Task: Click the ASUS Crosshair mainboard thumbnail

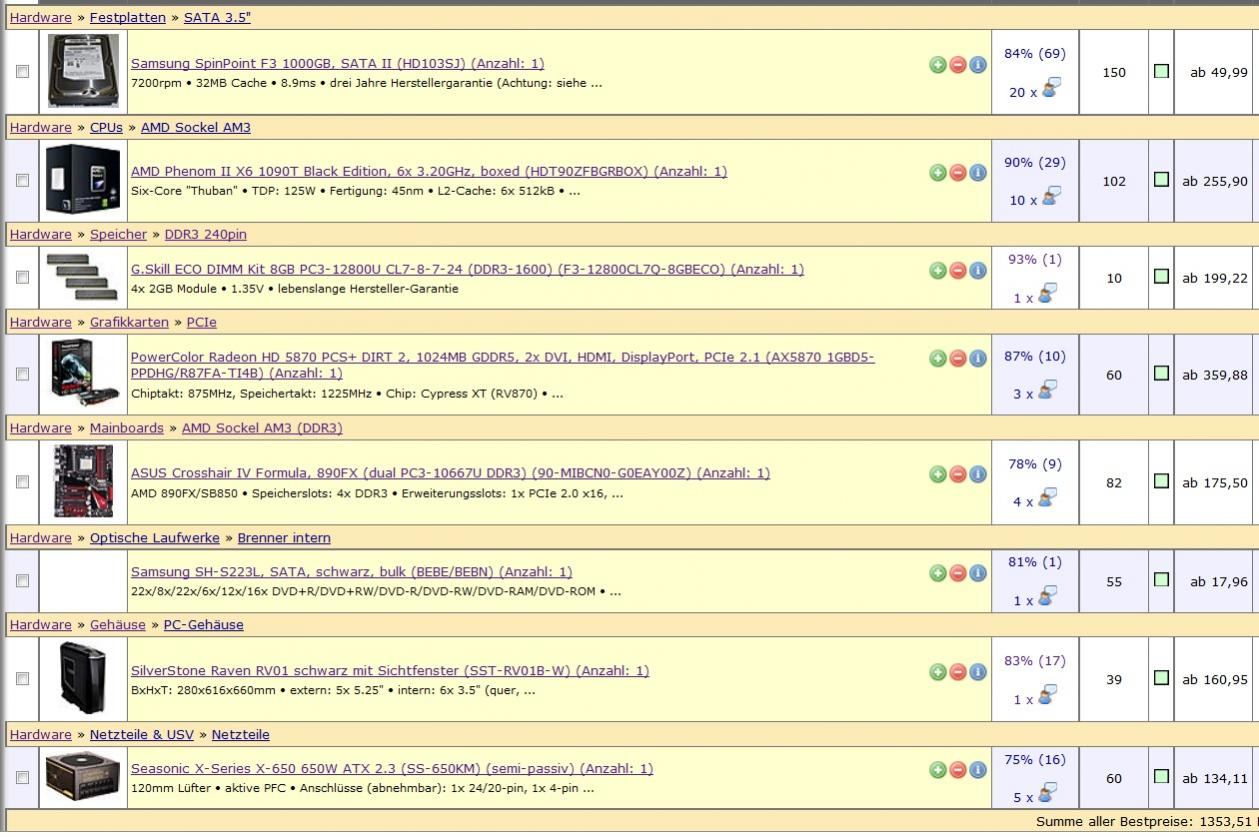Action: coord(84,481)
